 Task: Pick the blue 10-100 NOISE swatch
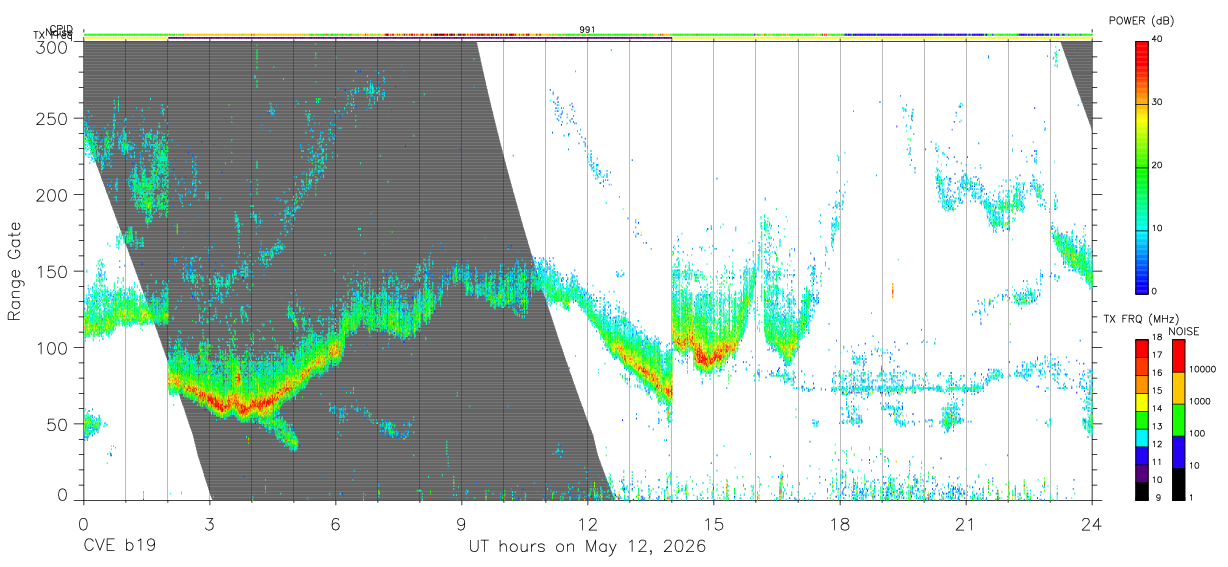pyautogui.click(x=1178, y=452)
